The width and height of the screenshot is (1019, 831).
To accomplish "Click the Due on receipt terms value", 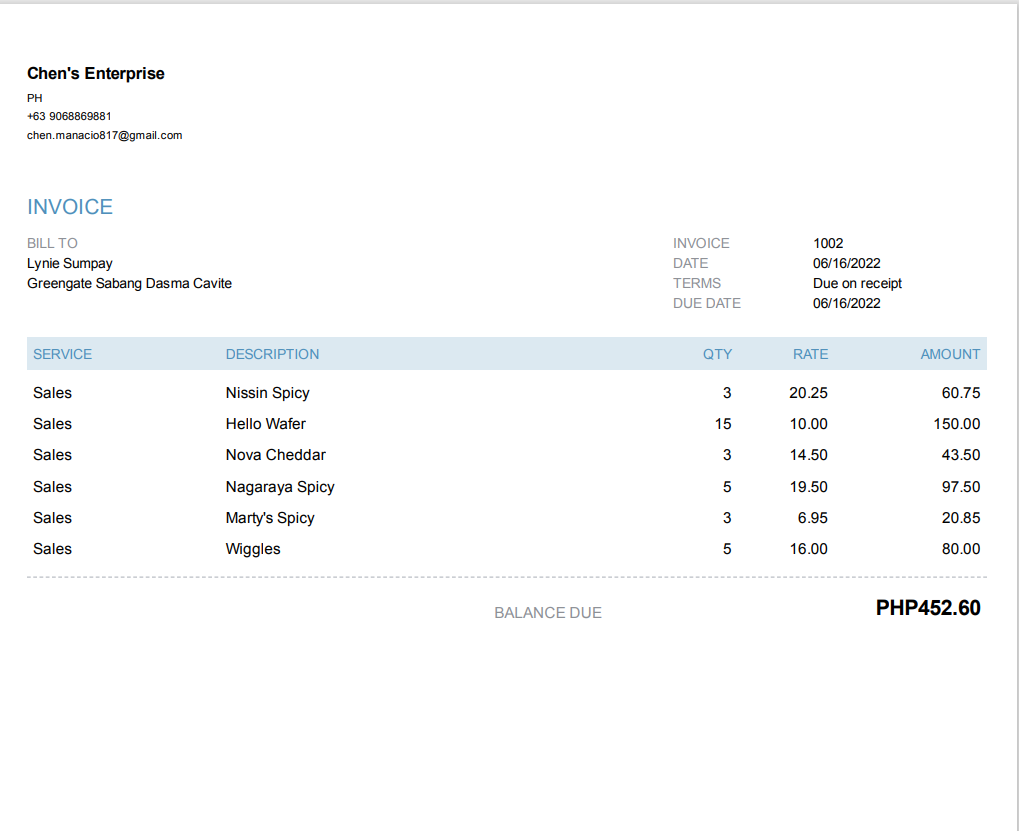I will coord(857,283).
